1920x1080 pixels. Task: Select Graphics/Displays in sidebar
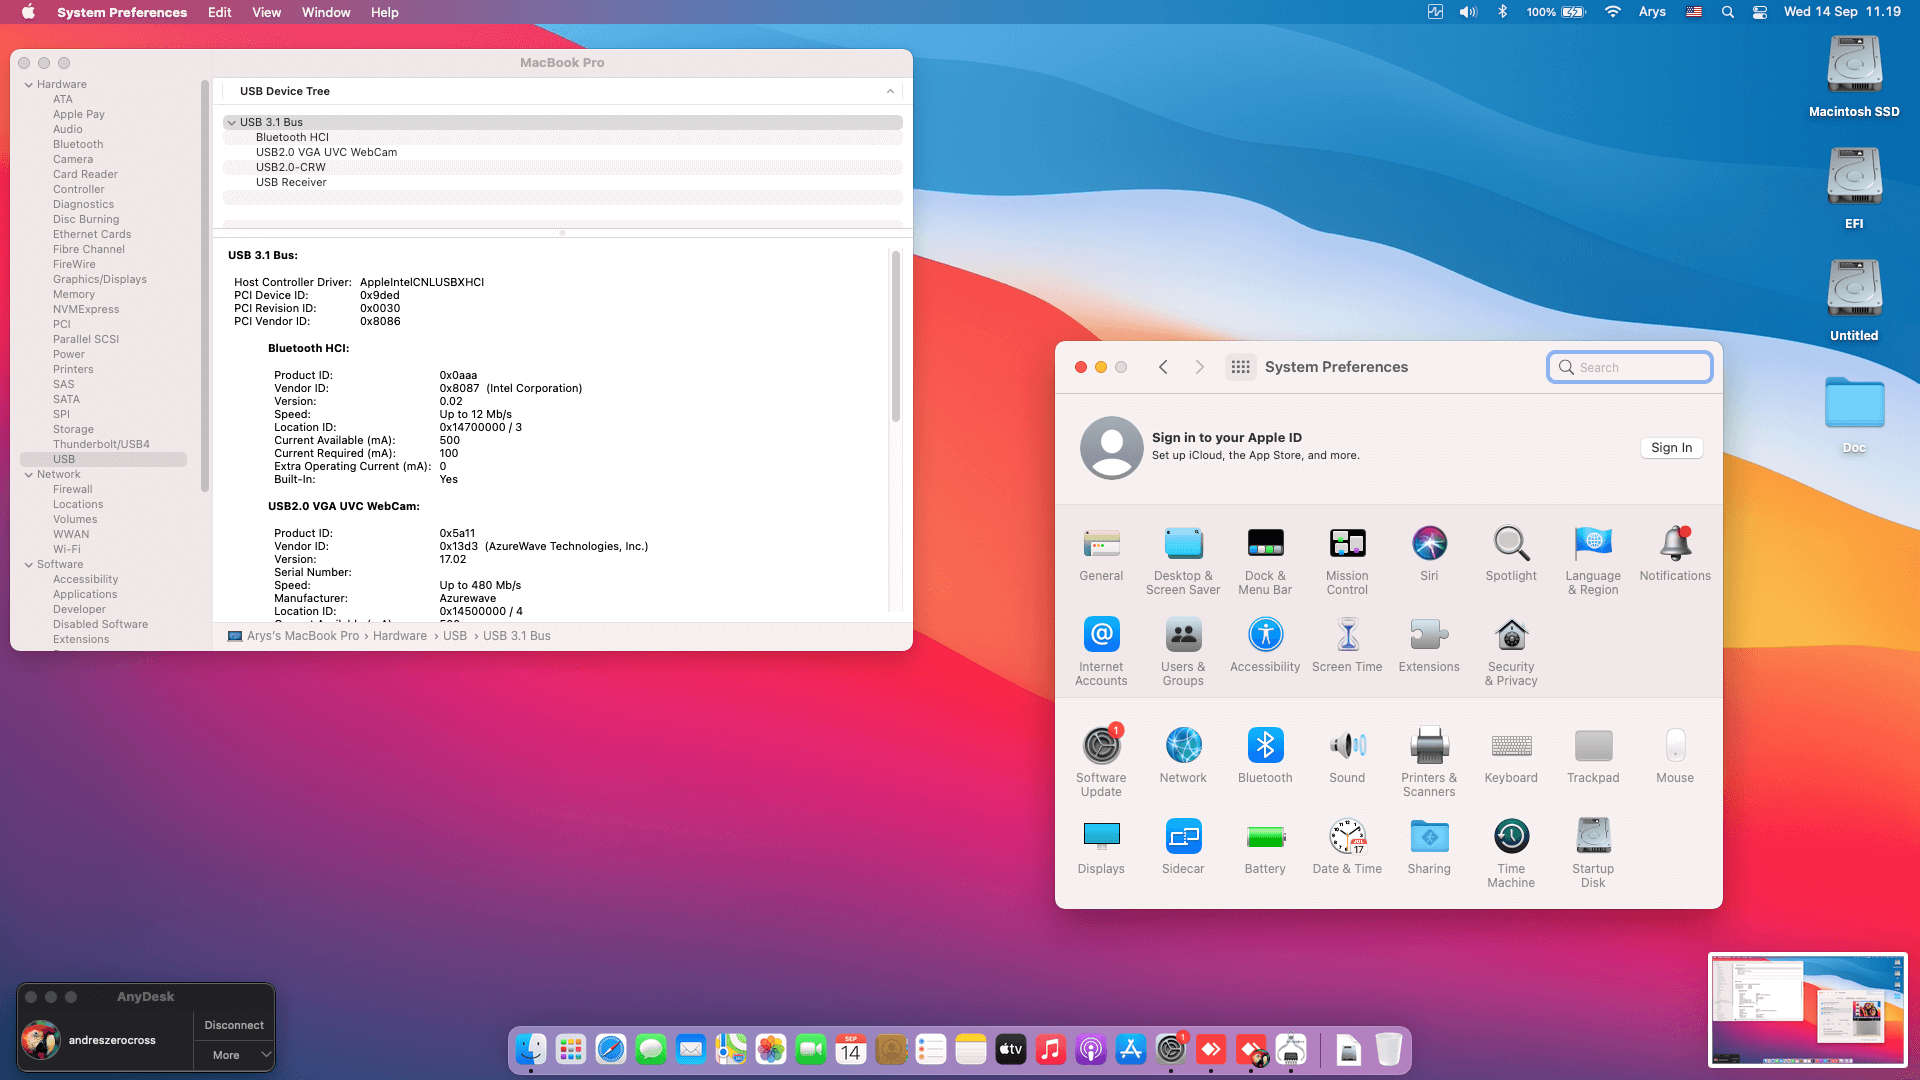[x=100, y=280]
